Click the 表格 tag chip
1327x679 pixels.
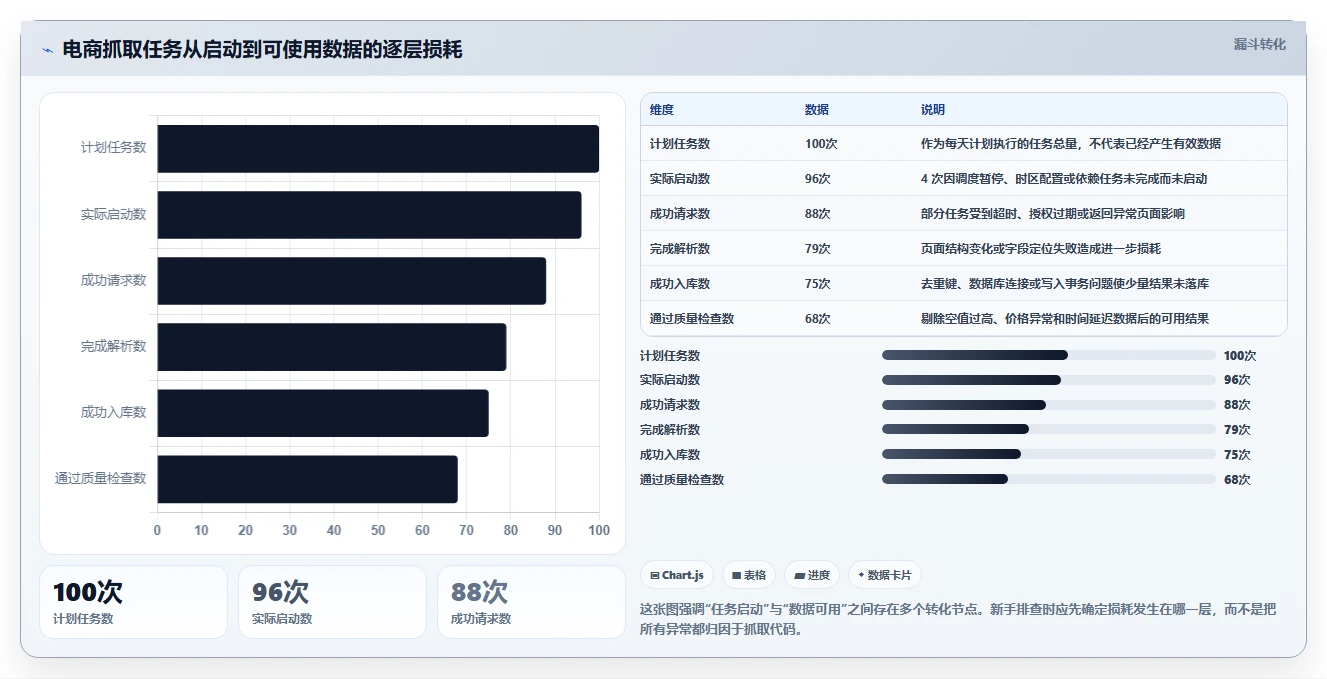(749, 575)
